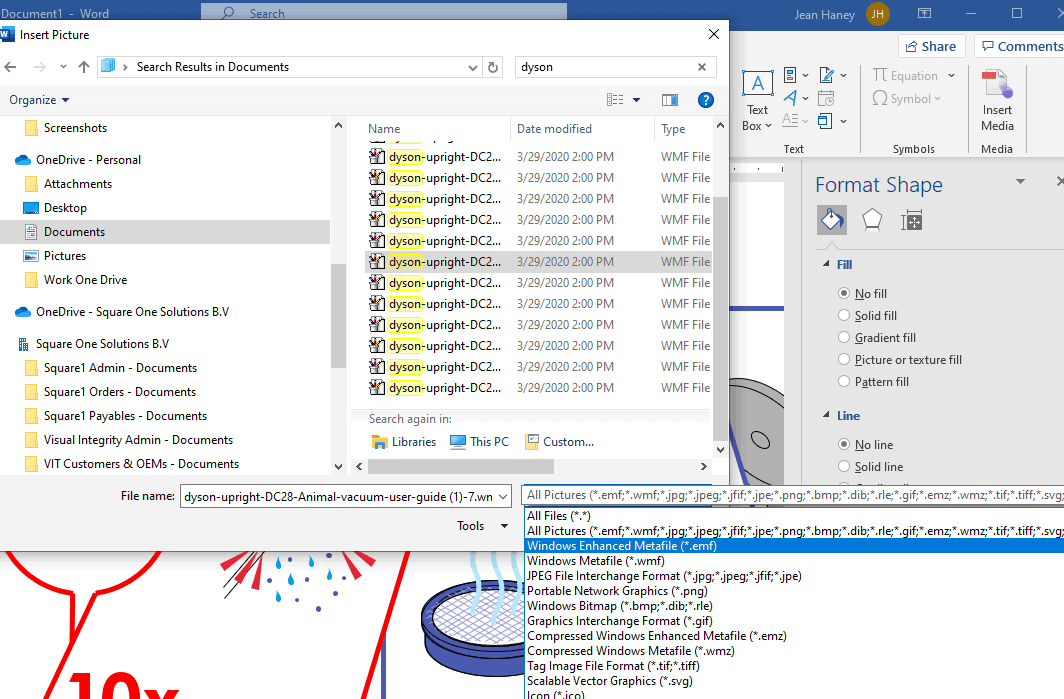This screenshot has height=699, width=1064.
Task: Expand File name combo box dropdown
Action: point(503,497)
